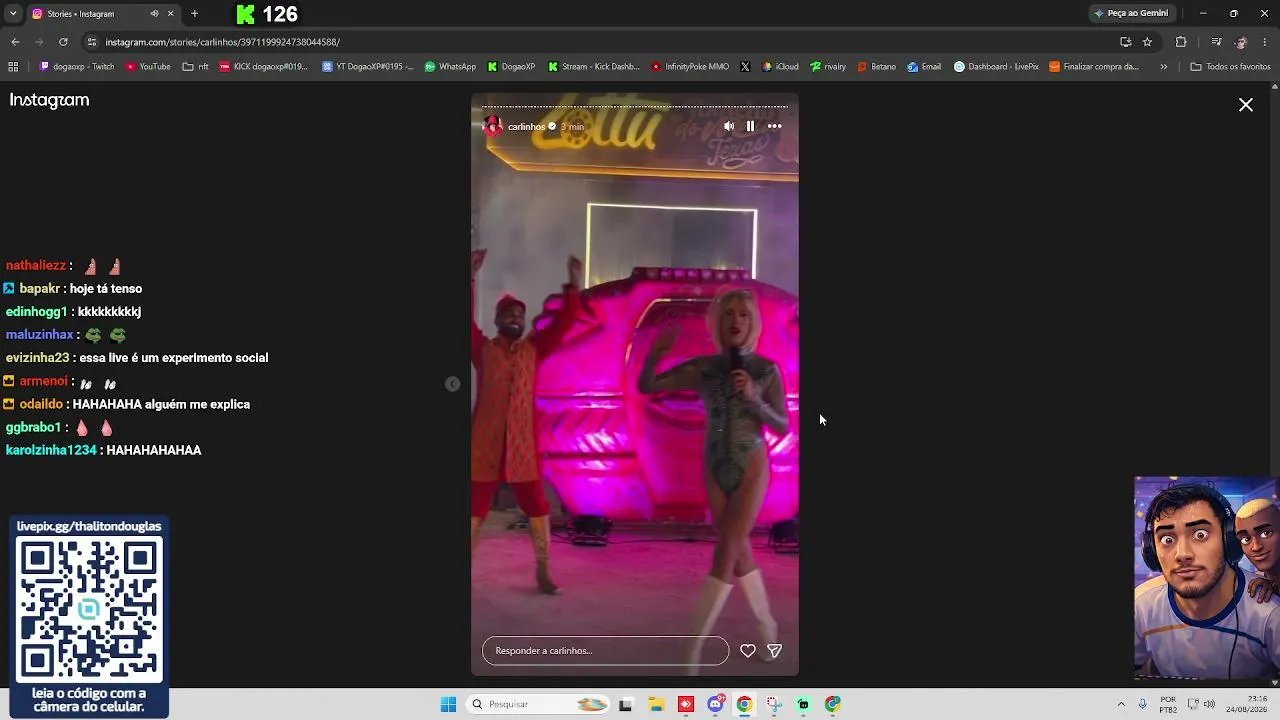View site information for instagram.com
This screenshot has height=720, width=1280.
pyautogui.click(x=92, y=42)
